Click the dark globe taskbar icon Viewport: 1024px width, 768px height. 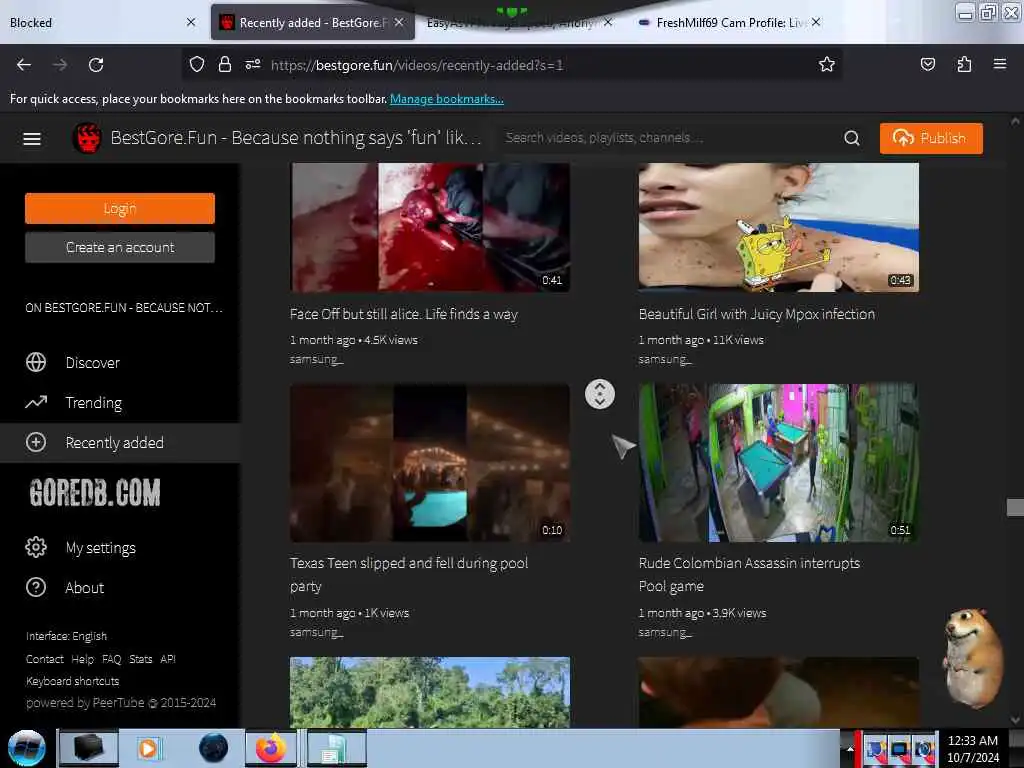pyautogui.click(x=214, y=748)
